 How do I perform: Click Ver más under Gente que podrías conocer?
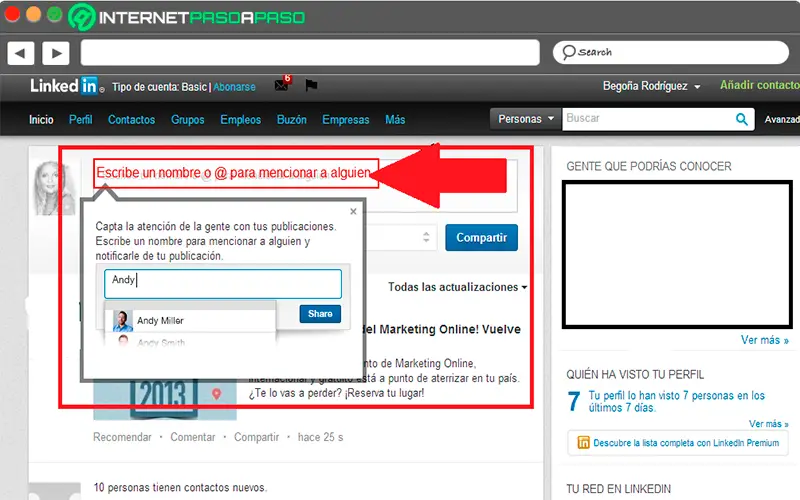tap(764, 340)
